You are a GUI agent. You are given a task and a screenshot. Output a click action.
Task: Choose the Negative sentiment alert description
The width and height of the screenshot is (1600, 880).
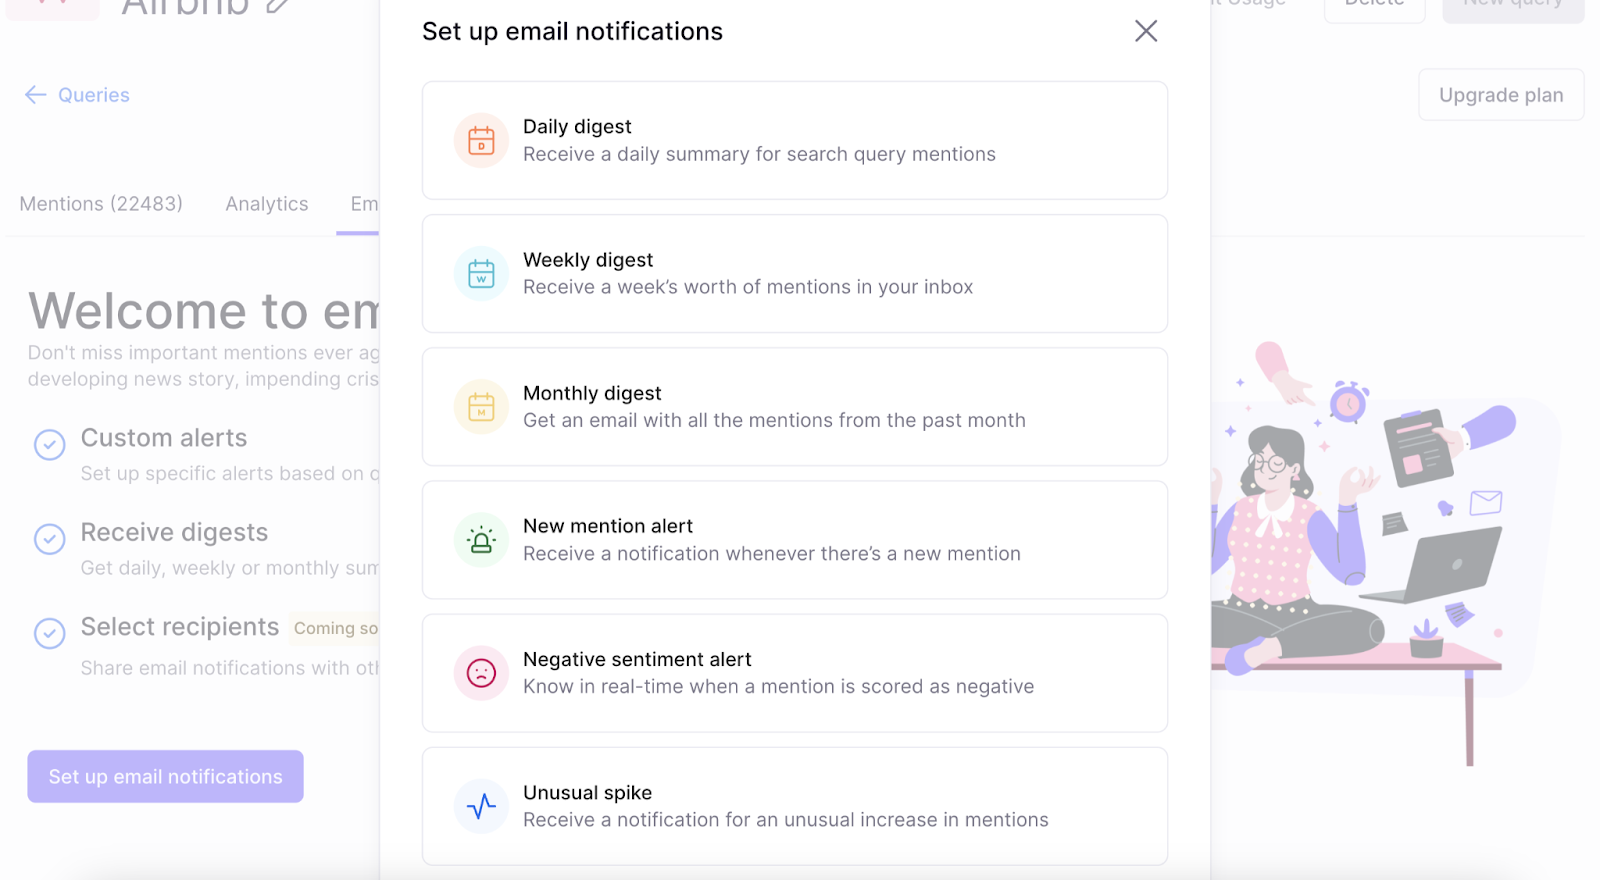tap(778, 687)
